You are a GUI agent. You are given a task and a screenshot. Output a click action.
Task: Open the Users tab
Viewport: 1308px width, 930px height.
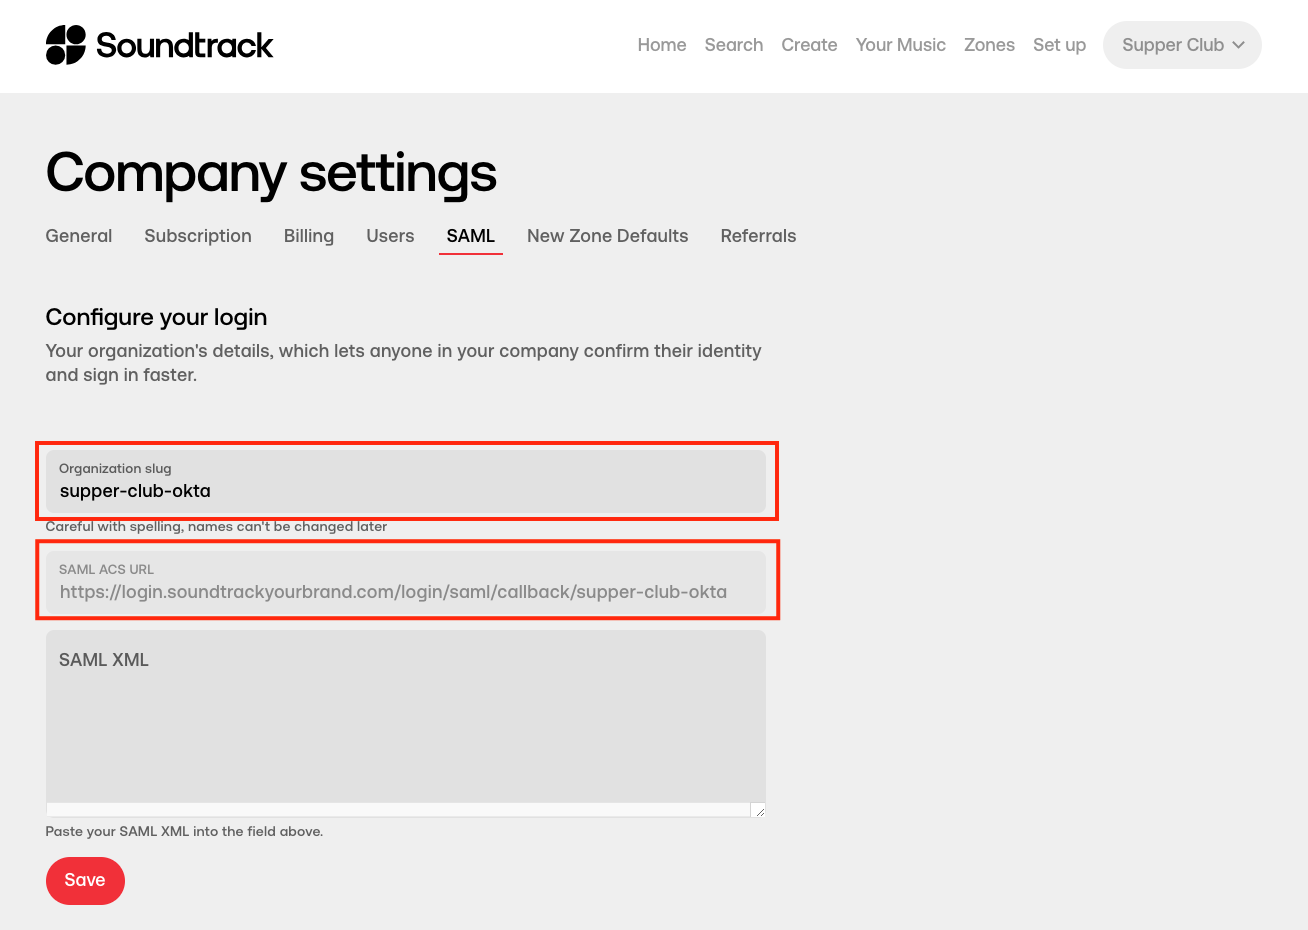[x=390, y=236]
